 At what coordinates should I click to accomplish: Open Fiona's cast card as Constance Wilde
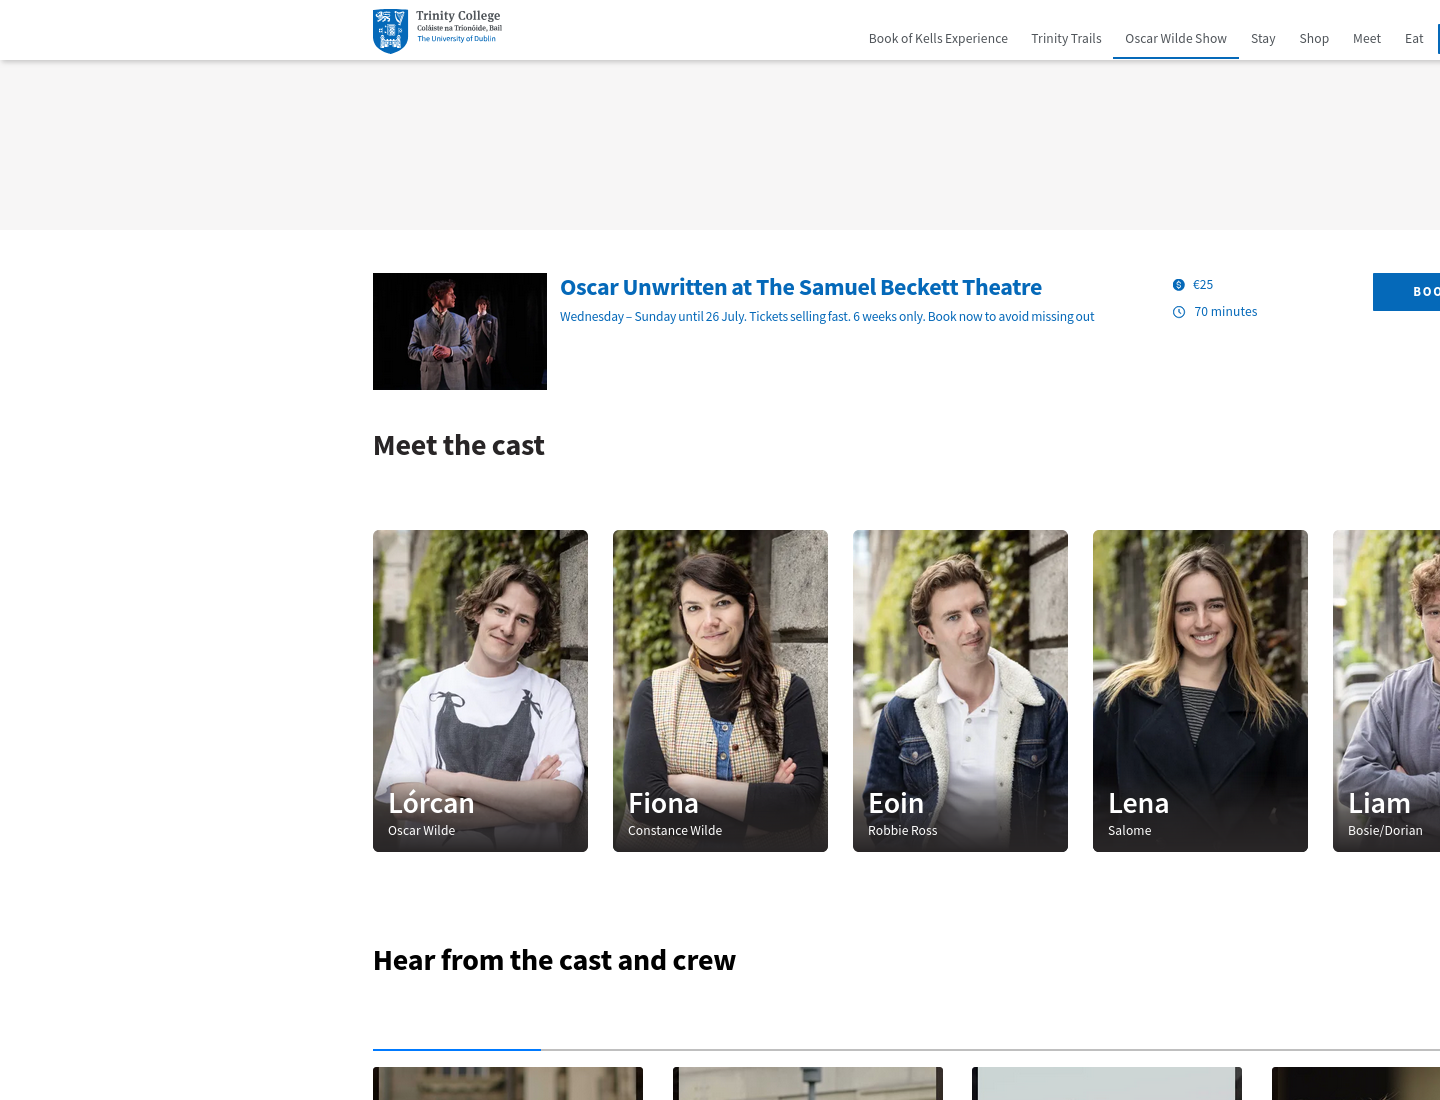[720, 691]
